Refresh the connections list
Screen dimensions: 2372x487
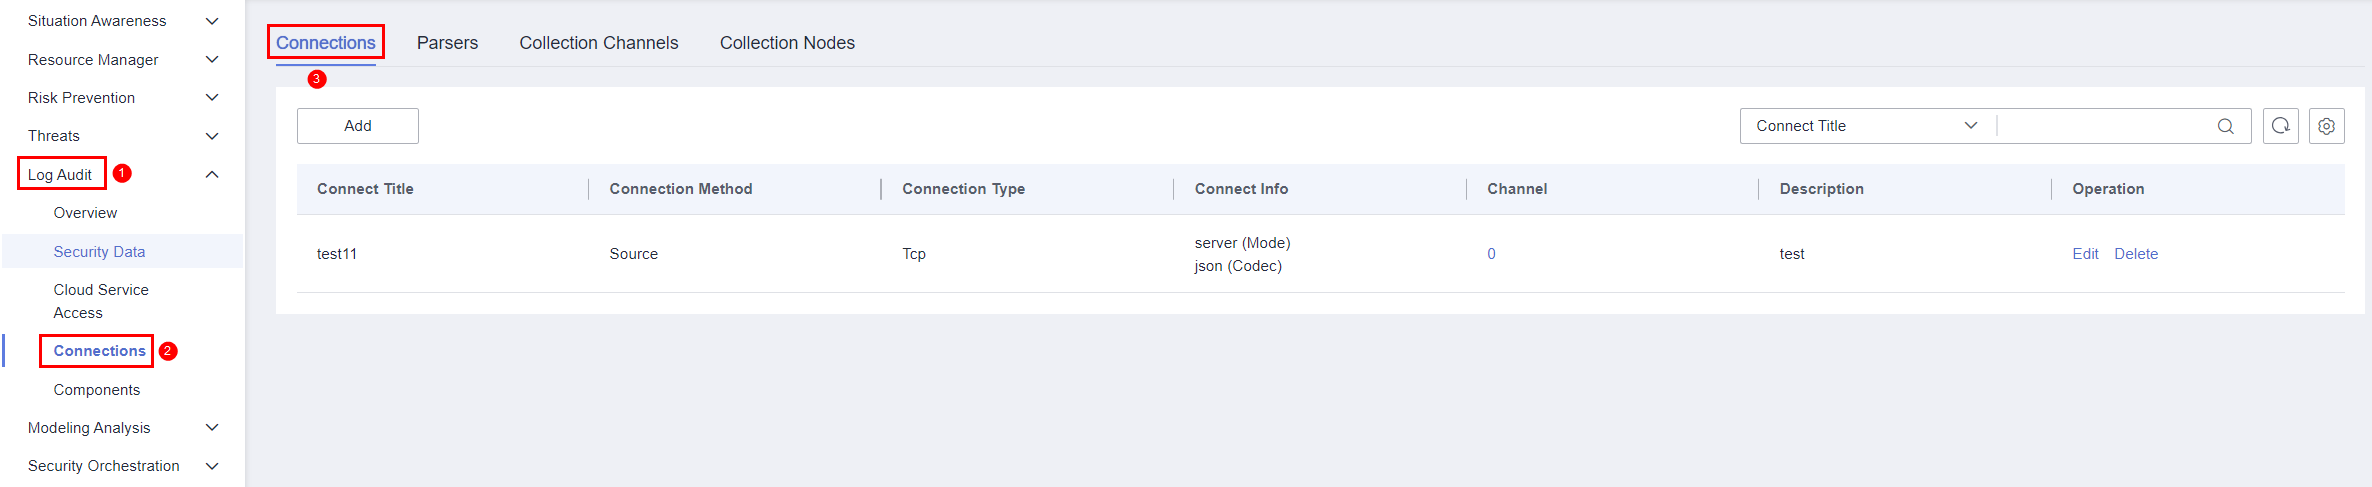point(2280,126)
